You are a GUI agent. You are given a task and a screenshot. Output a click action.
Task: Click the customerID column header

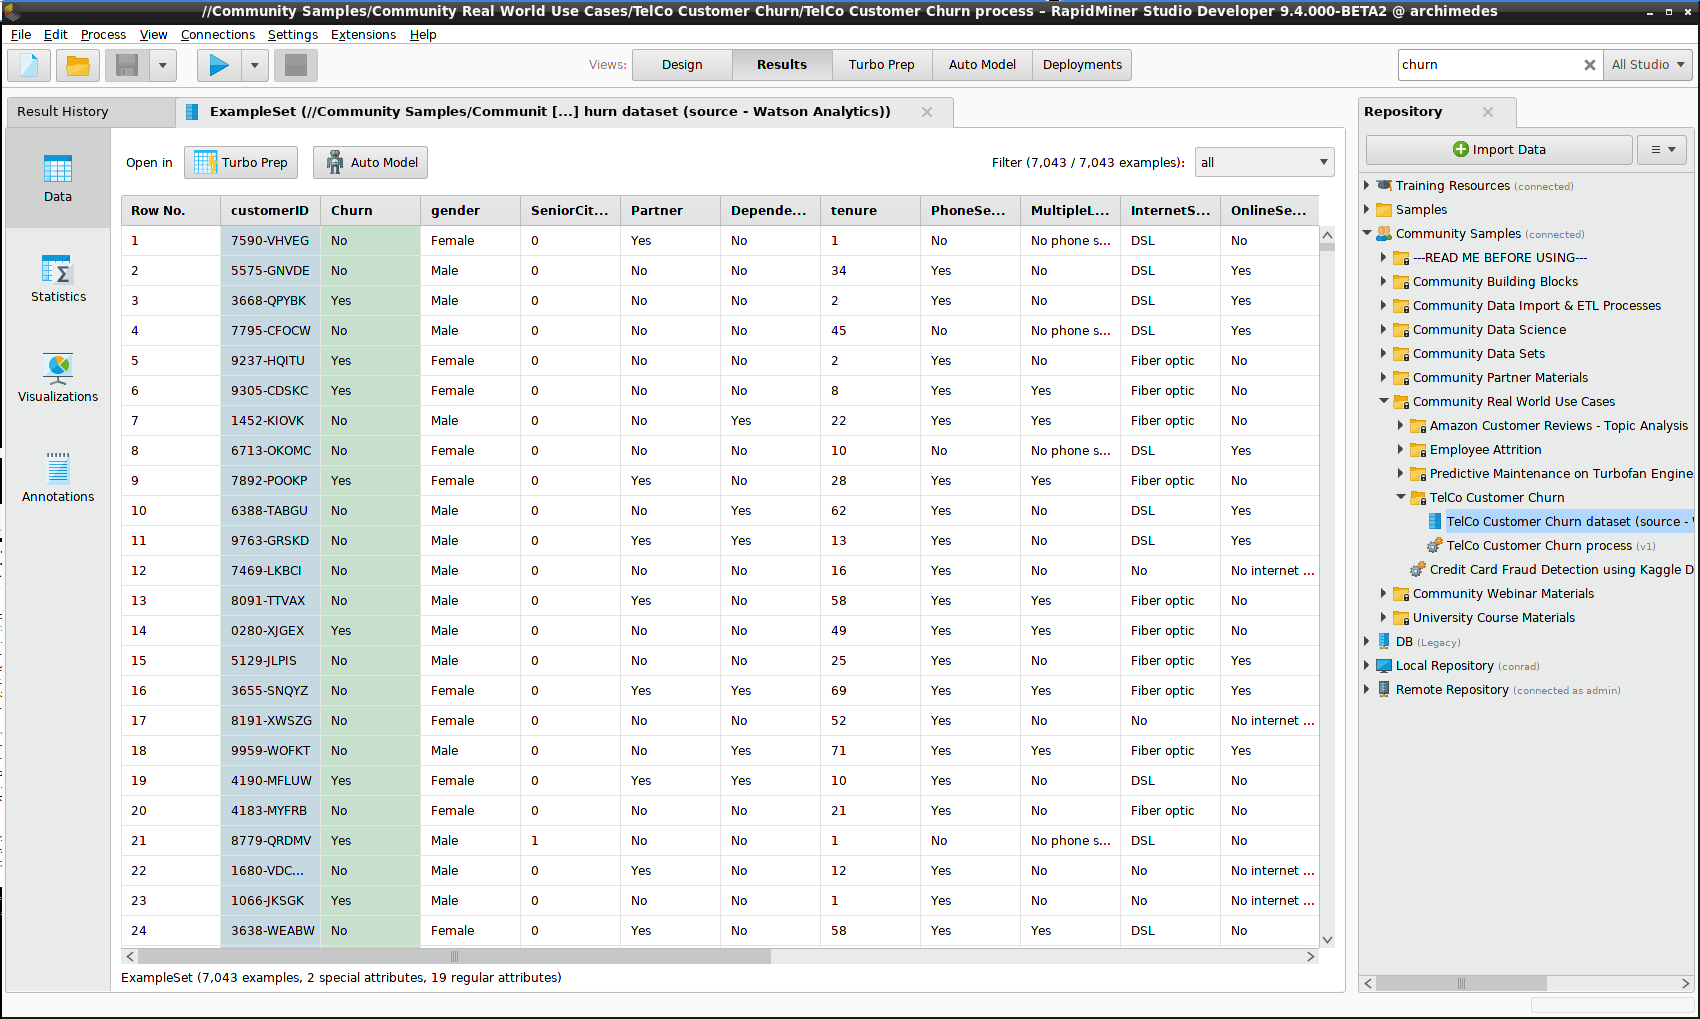[270, 211]
